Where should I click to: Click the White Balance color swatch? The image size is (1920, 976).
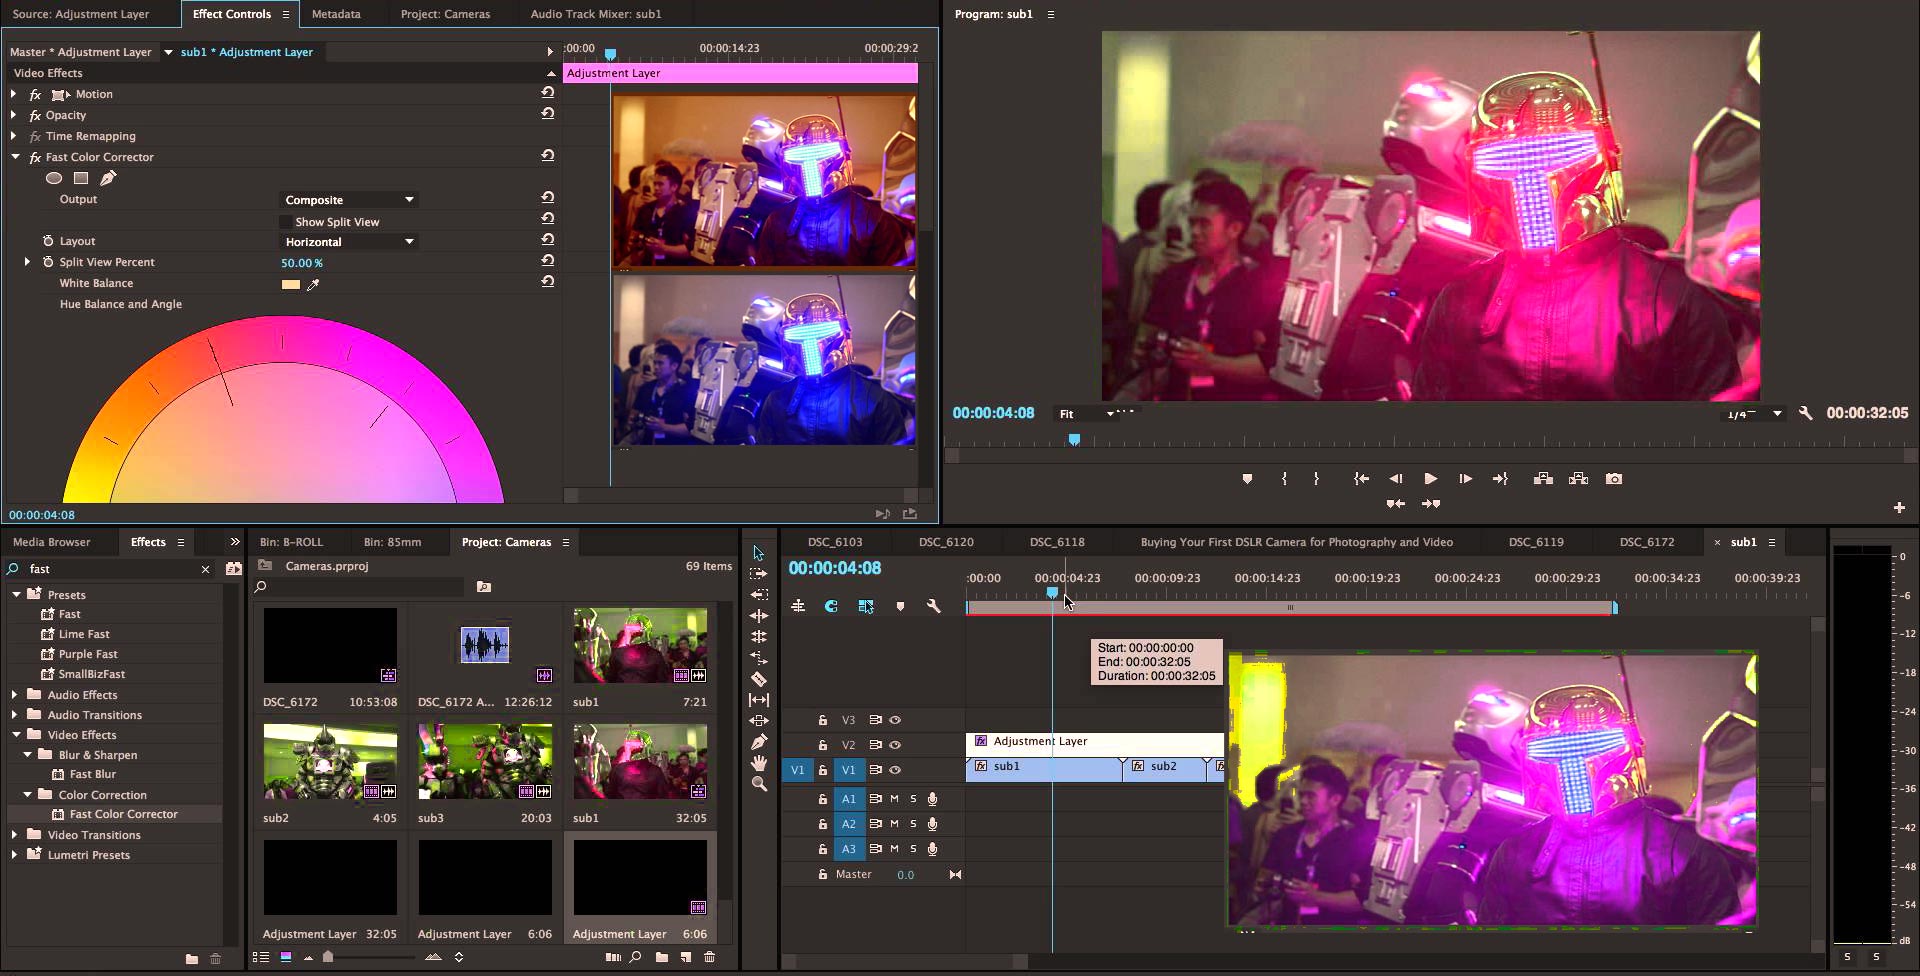click(291, 285)
